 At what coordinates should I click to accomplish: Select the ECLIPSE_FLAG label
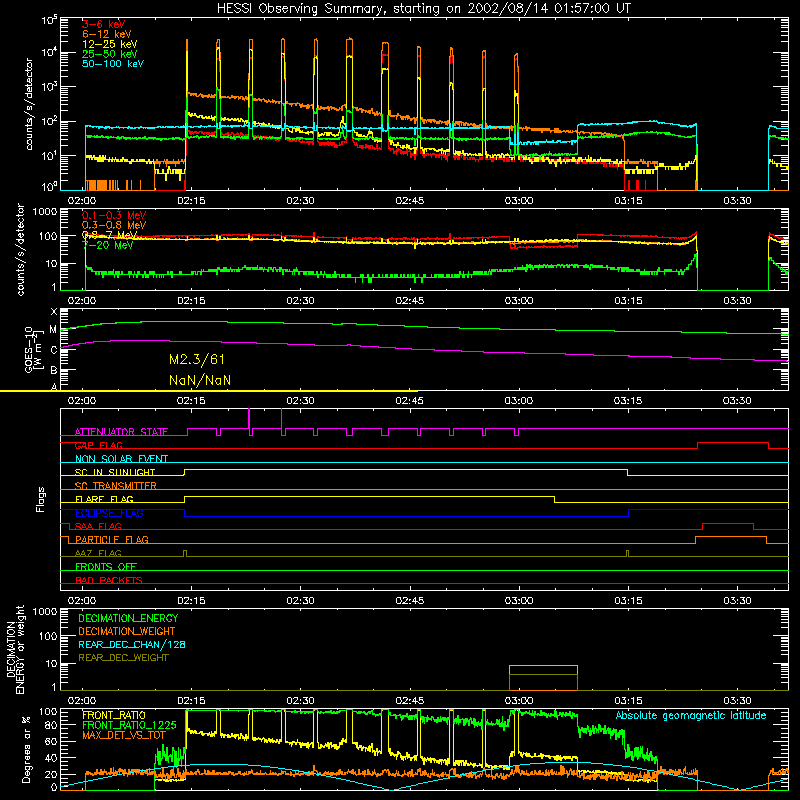tap(109, 513)
